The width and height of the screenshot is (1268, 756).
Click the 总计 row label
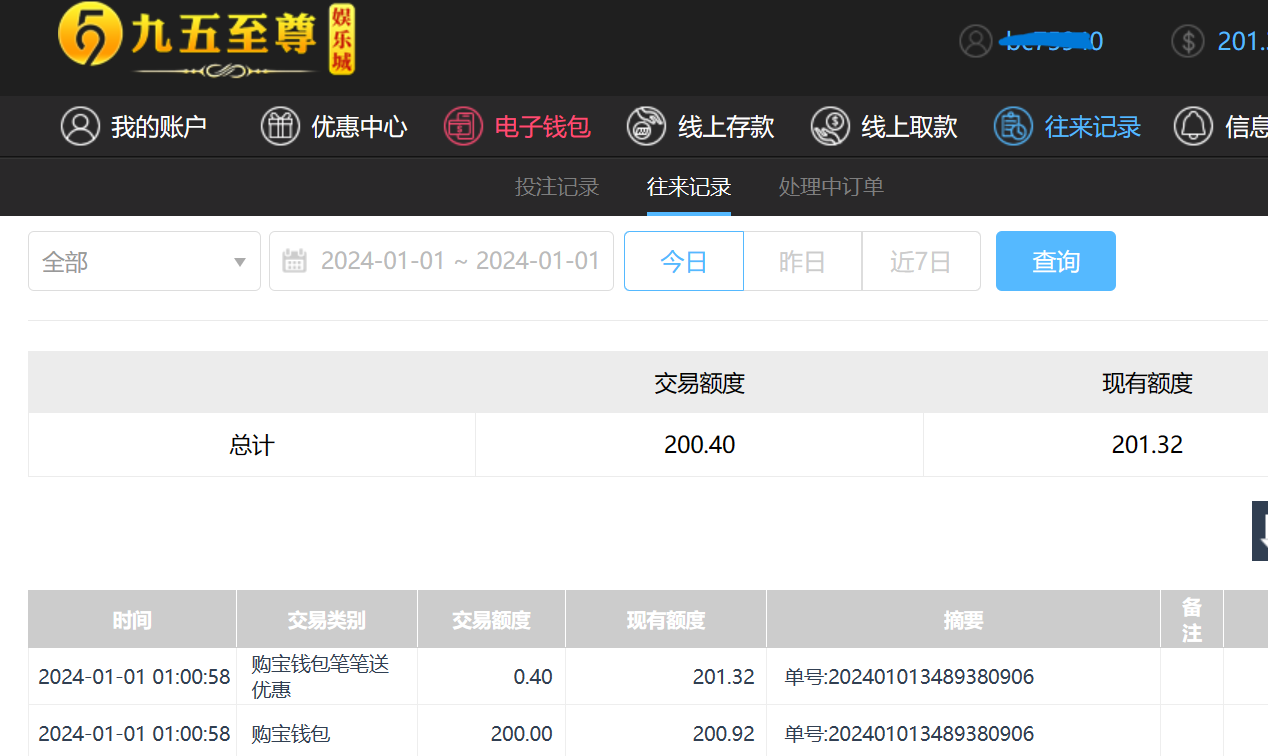pyautogui.click(x=252, y=445)
